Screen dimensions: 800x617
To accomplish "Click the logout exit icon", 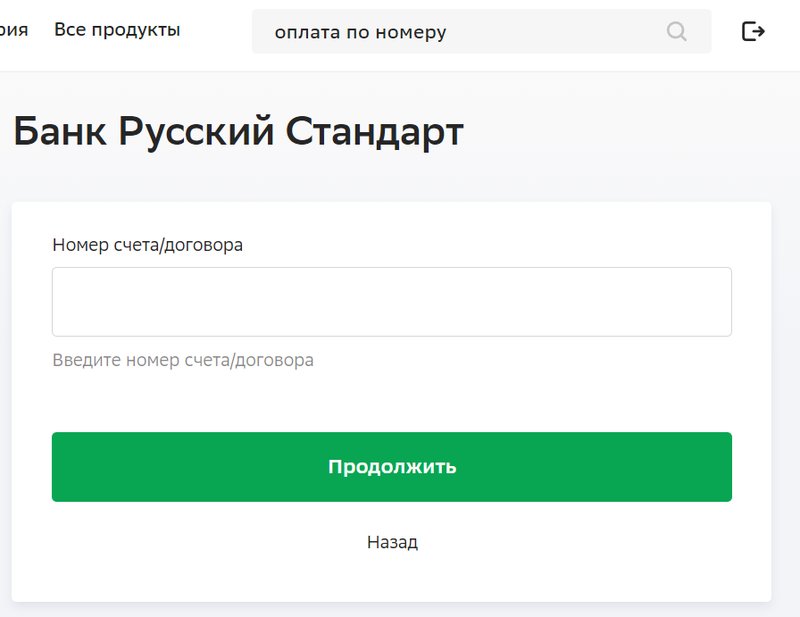I will pos(753,31).
